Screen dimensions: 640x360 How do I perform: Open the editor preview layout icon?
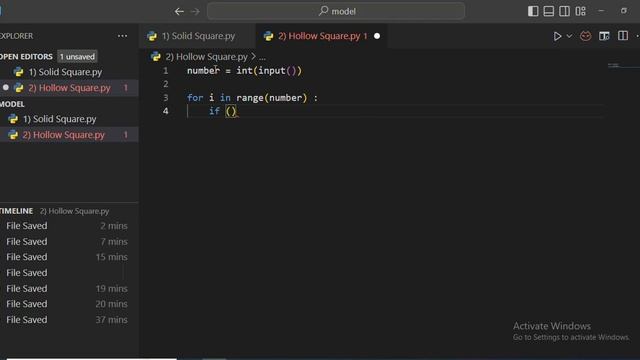pos(604,36)
